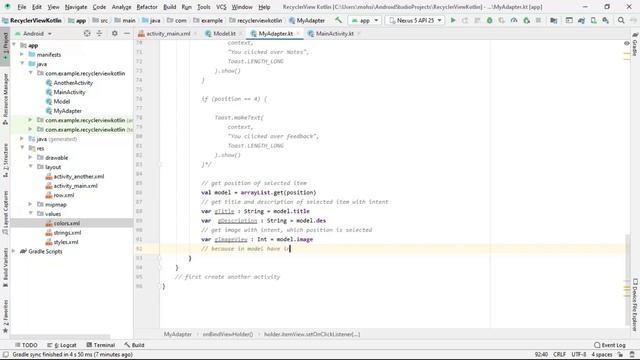The image size is (640, 360).
Task: Switch to the MainActivity.kt editor tab
Action: tap(334, 33)
